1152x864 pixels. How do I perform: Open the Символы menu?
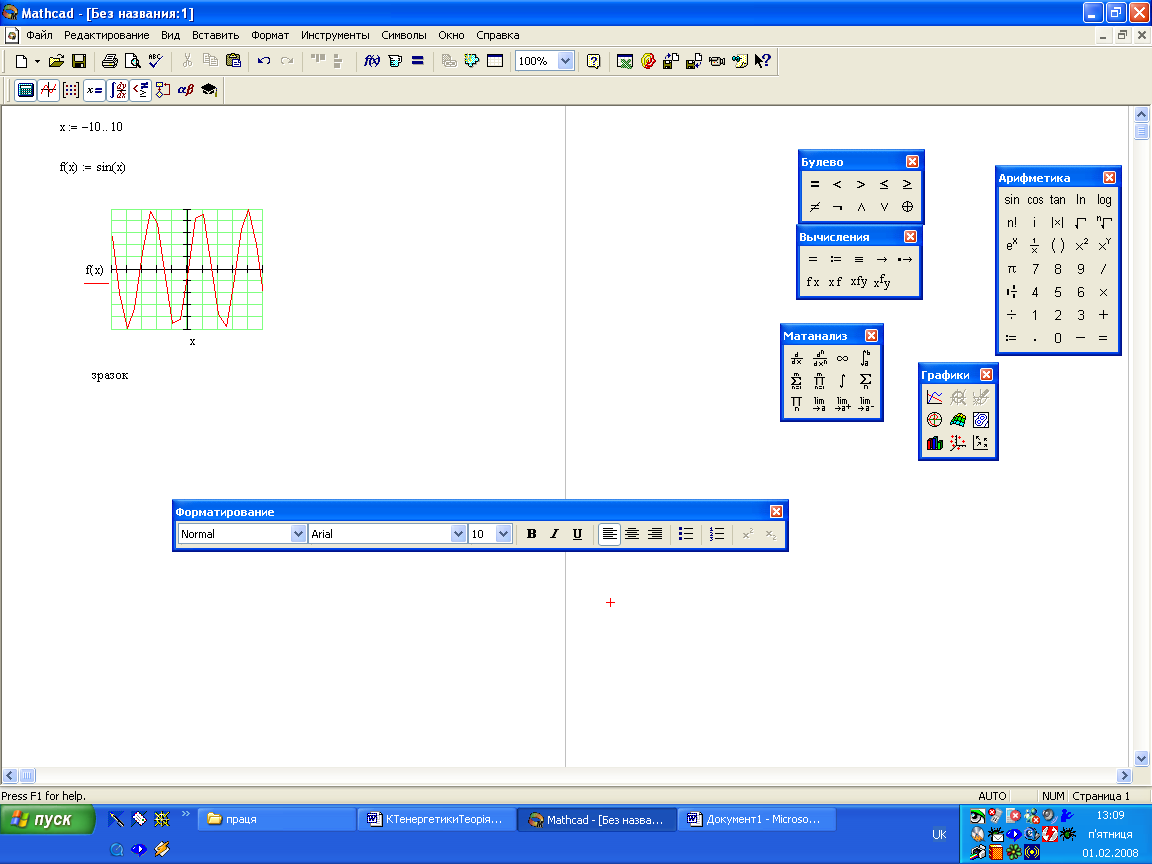[x=403, y=35]
